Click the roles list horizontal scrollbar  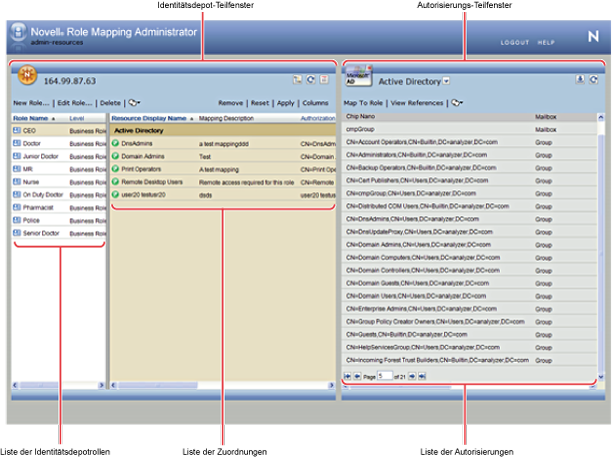click(x=59, y=385)
